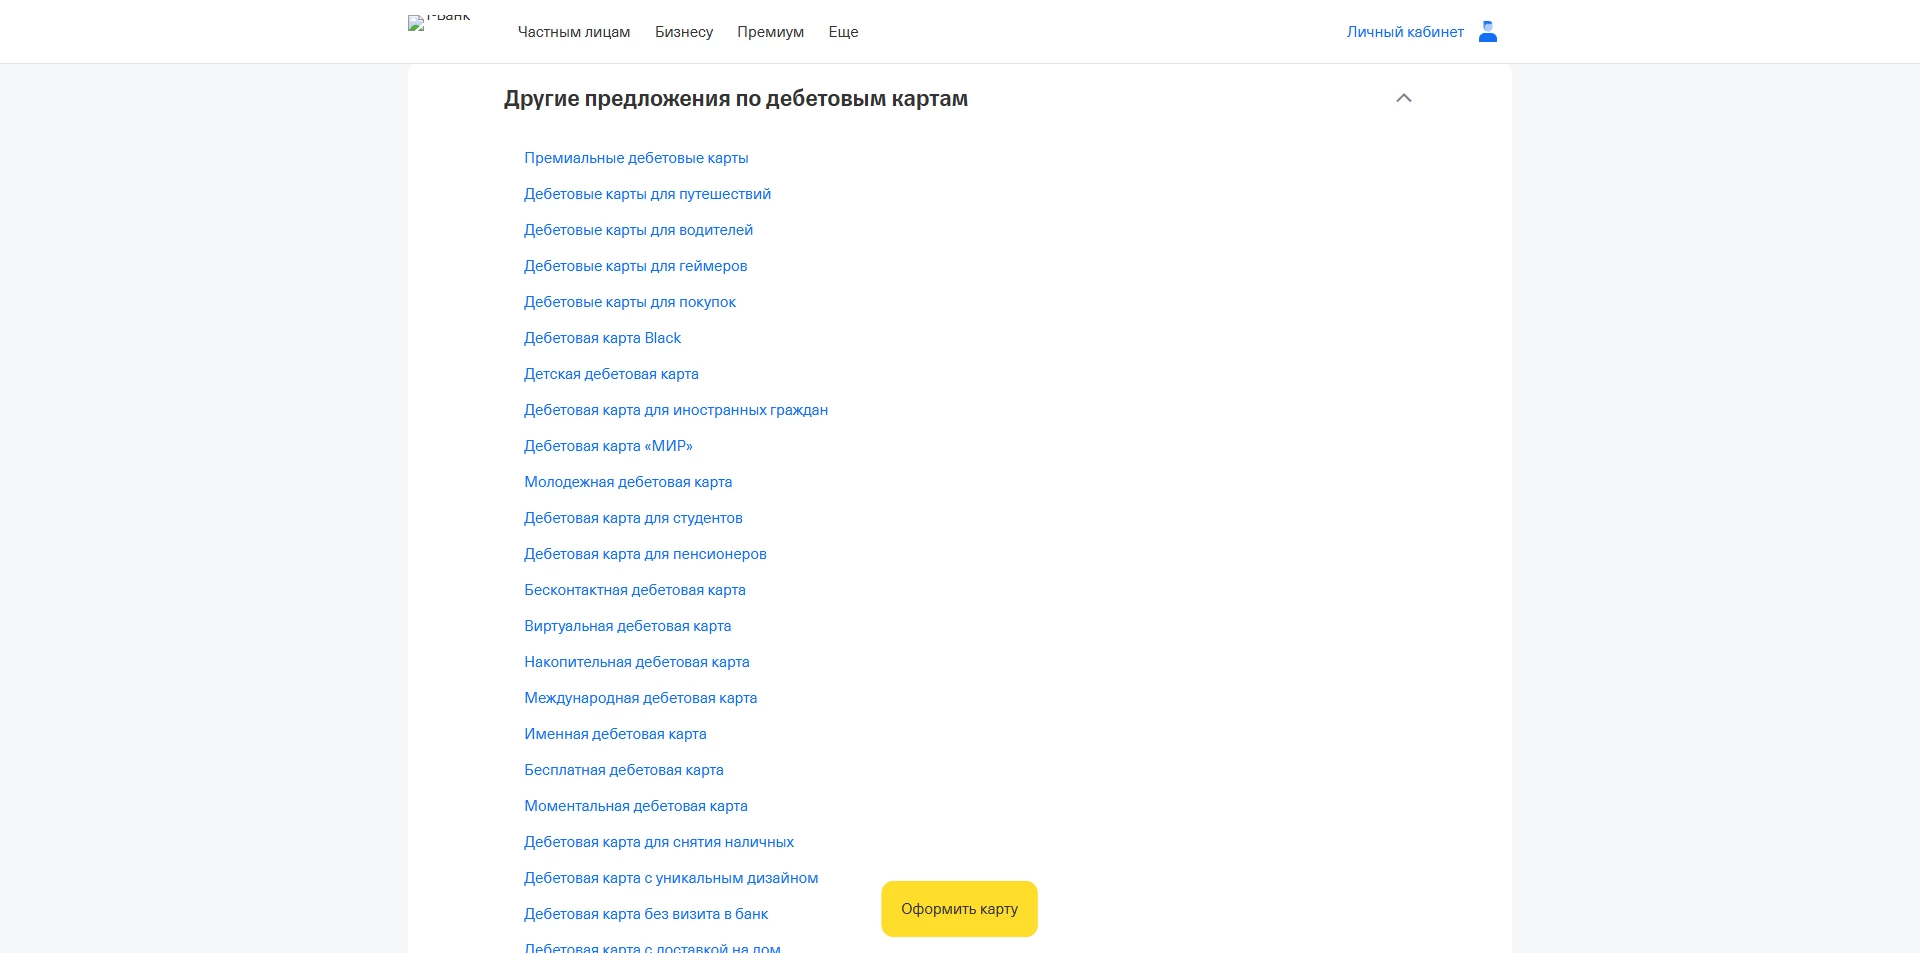The height and width of the screenshot is (953, 1920).
Task: Open Премиальные дебетовые карты link
Action: point(635,158)
